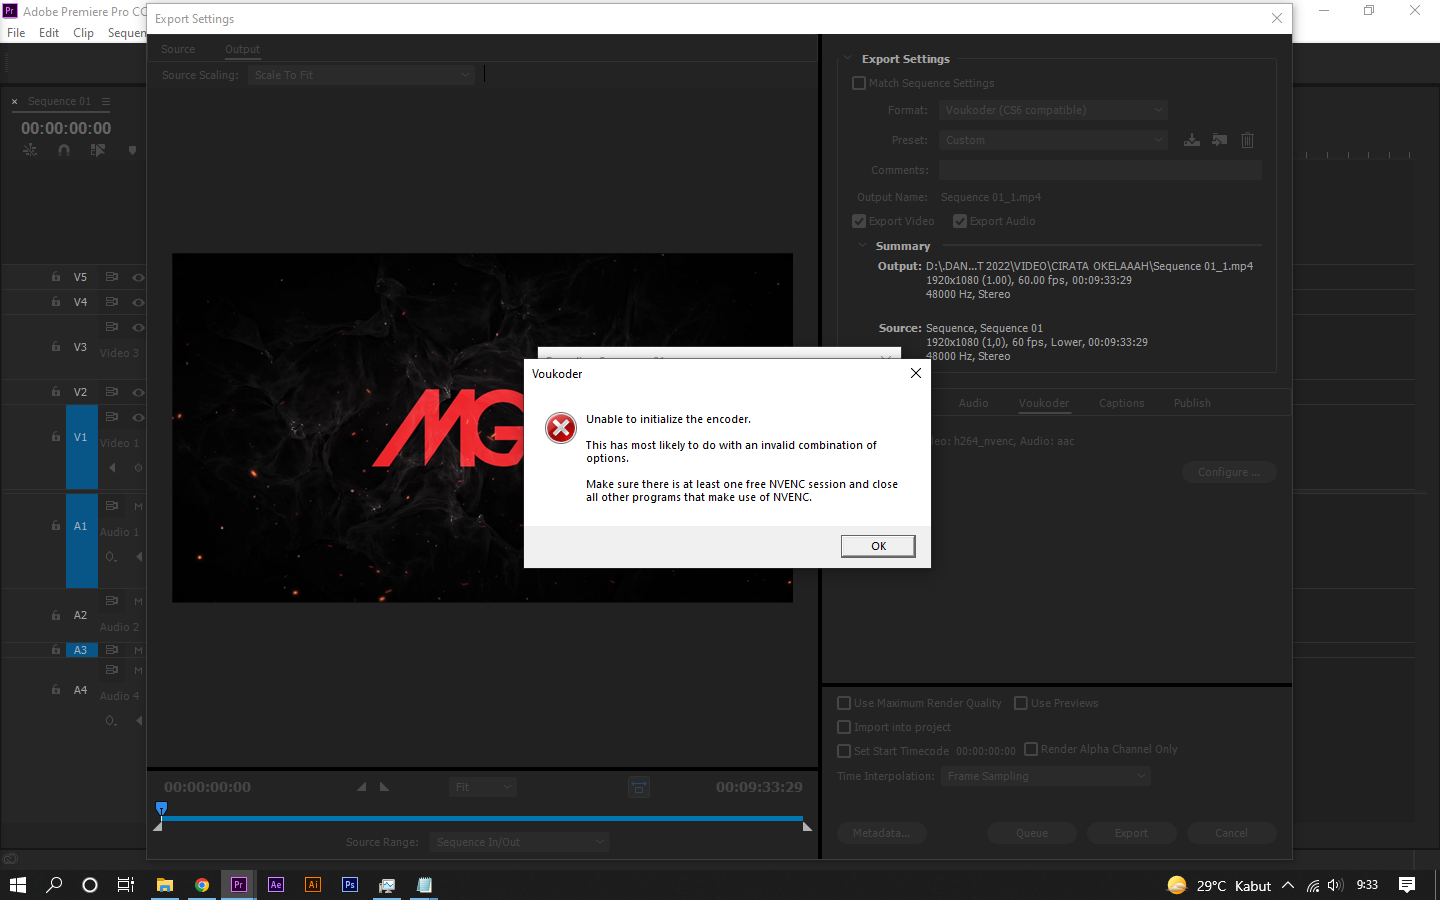Switch to the Captions tab
The height and width of the screenshot is (900, 1440).
[x=1121, y=403]
